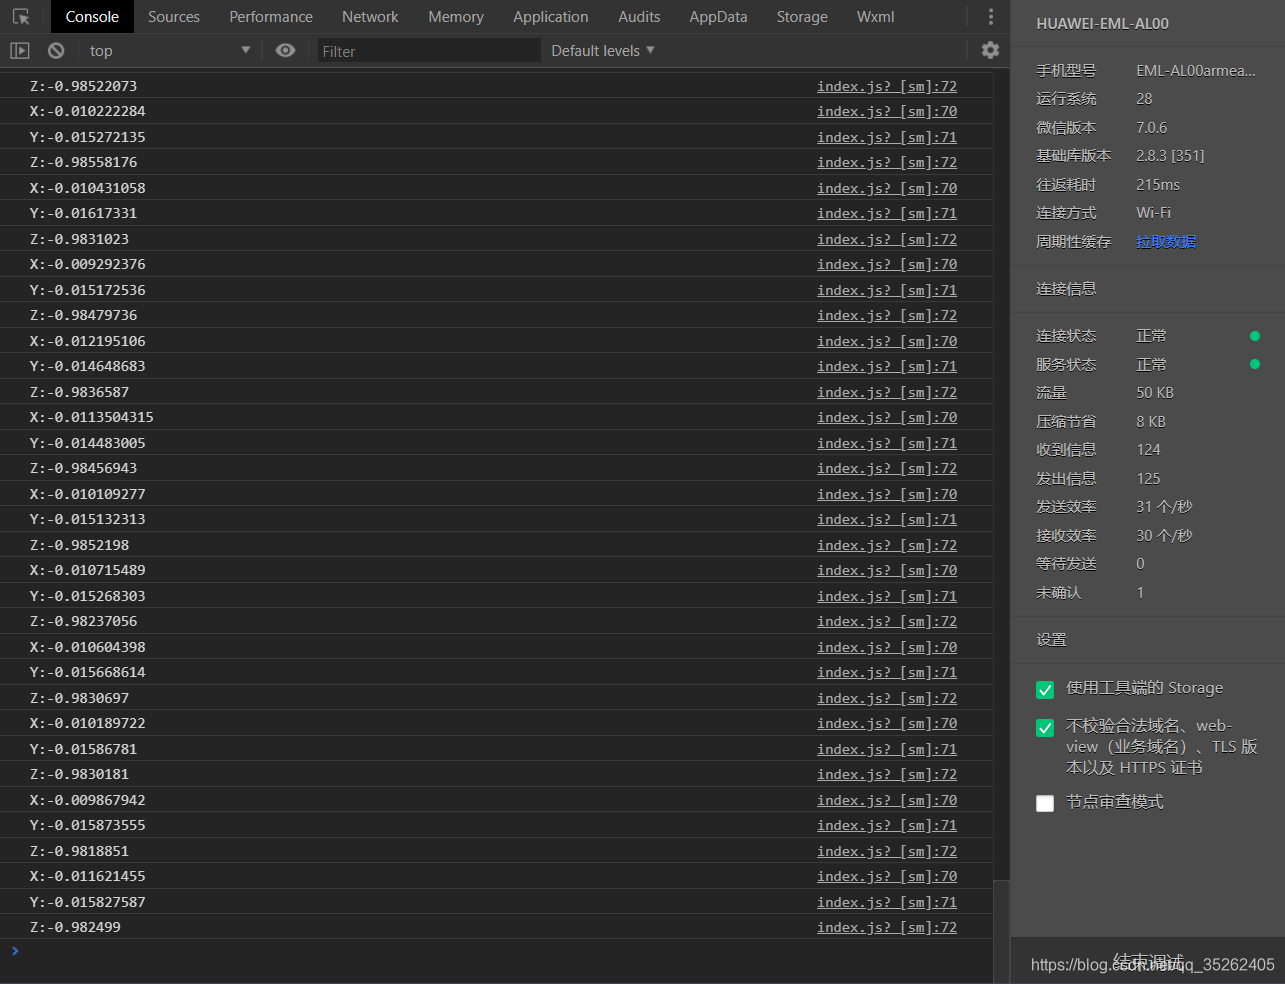The image size is (1285, 984).
Task: Select log entry X:-0.010431058
Action: click(88, 188)
